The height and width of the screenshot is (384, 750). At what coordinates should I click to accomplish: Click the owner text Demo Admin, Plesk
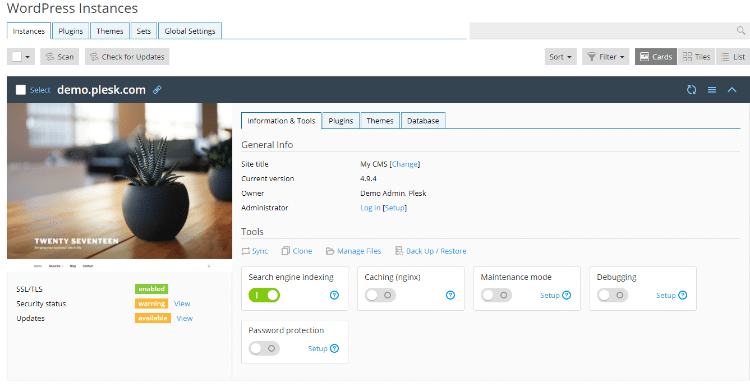click(x=393, y=193)
